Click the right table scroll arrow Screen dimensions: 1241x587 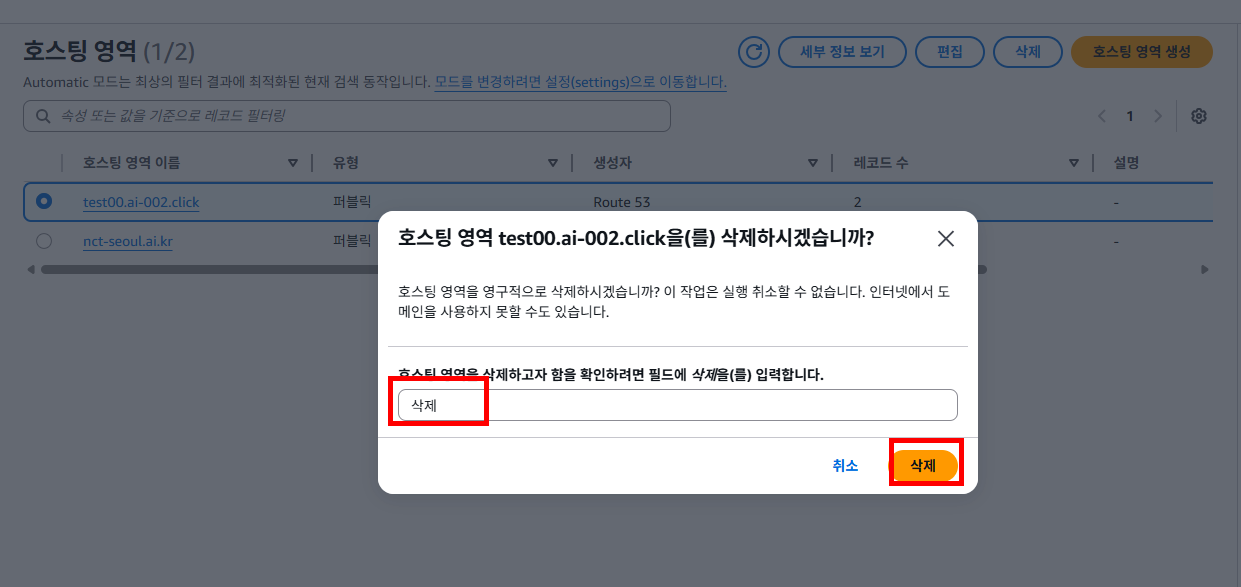1207,268
